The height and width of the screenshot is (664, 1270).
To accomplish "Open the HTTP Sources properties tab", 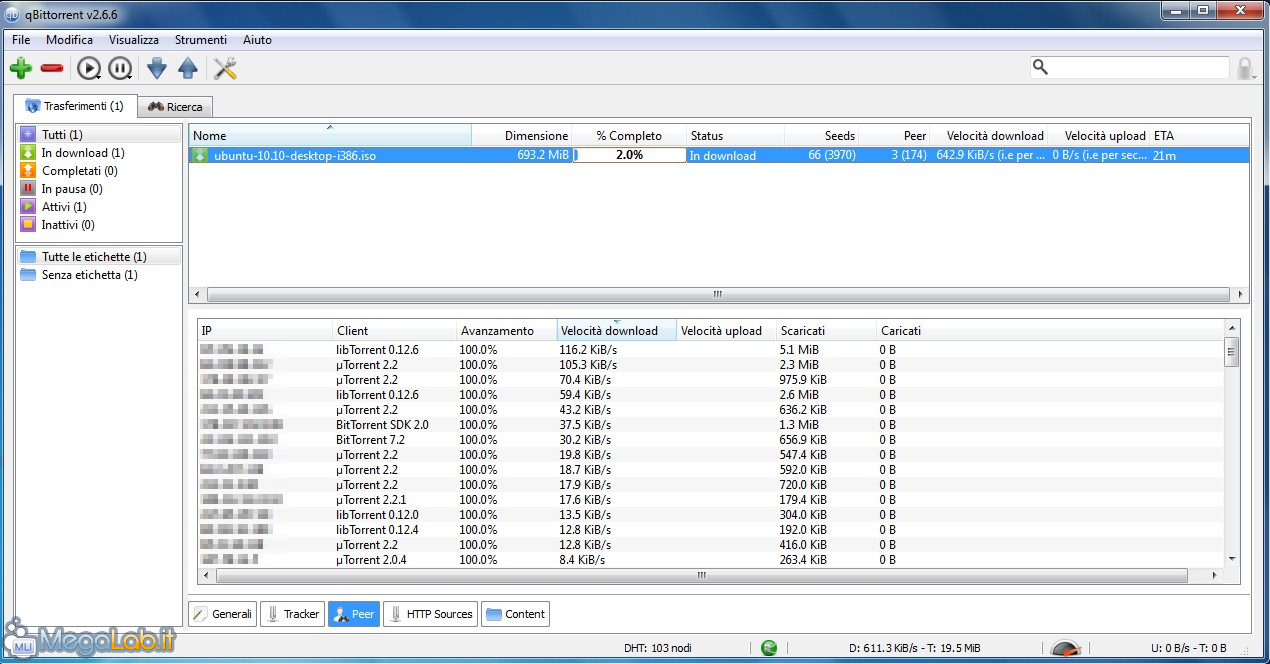I will tap(429, 614).
